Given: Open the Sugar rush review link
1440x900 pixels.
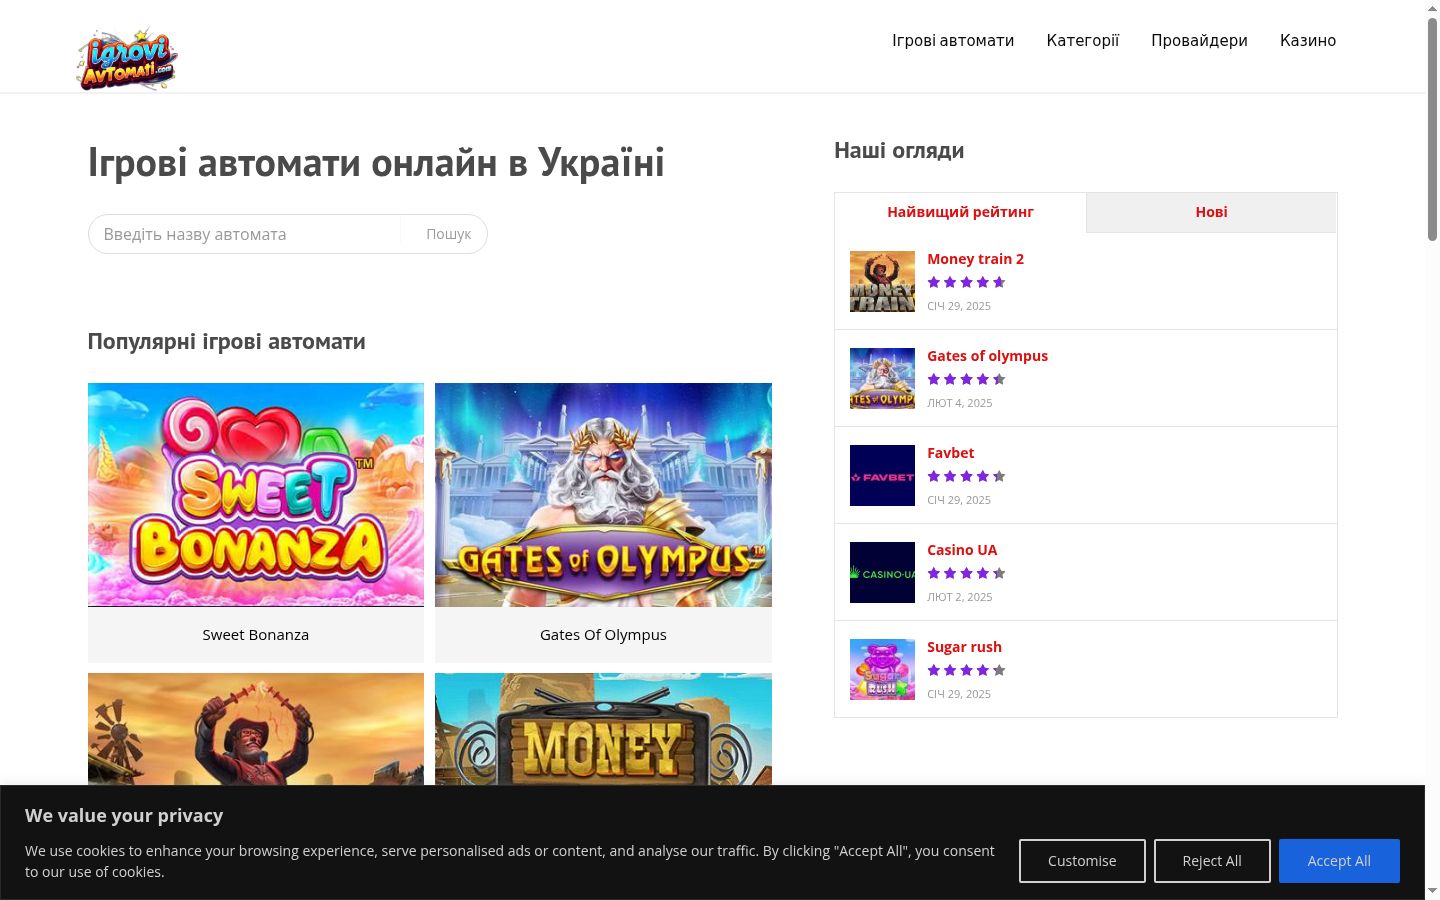Looking at the screenshot, I should 964,647.
